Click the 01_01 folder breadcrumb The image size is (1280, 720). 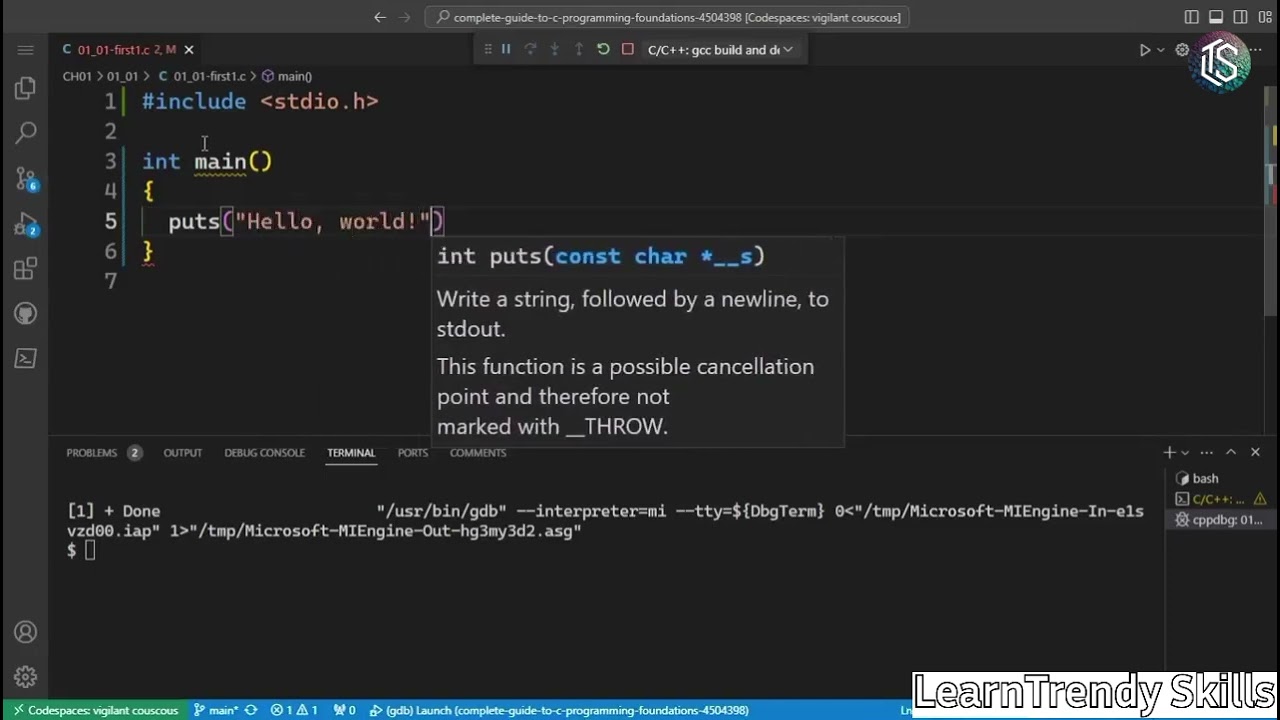122,76
